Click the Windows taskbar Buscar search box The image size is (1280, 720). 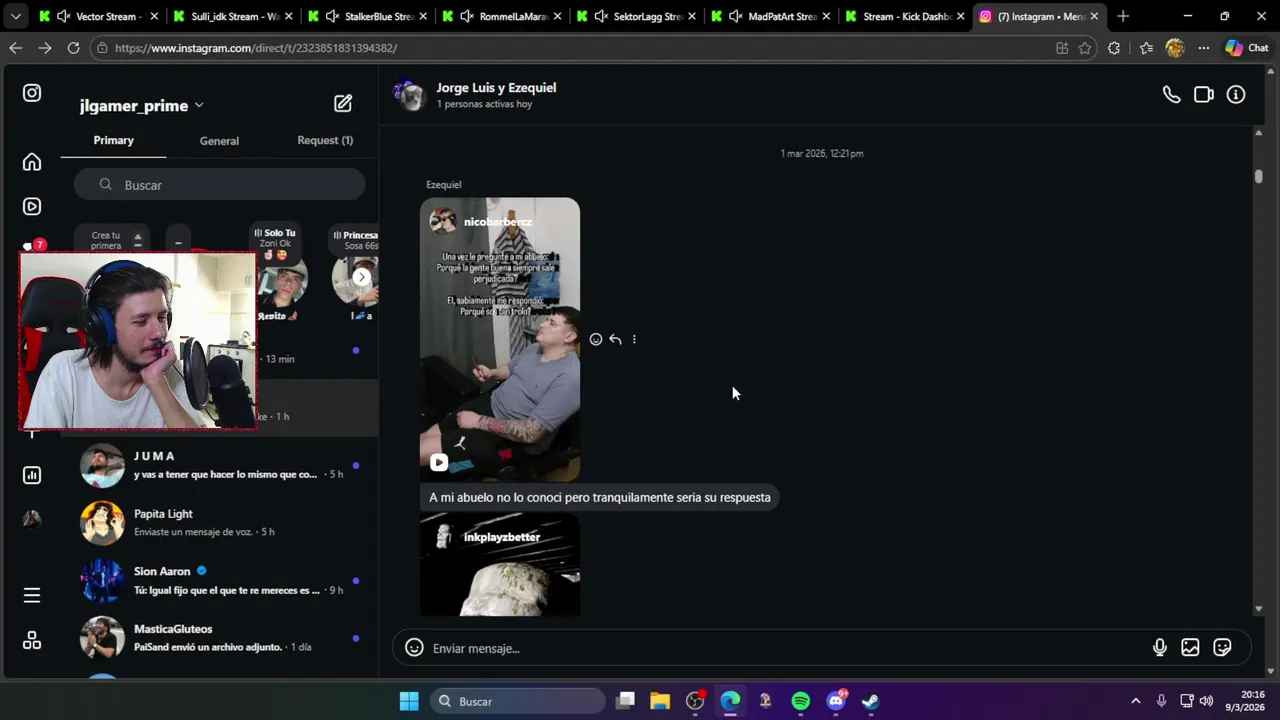[x=518, y=701]
